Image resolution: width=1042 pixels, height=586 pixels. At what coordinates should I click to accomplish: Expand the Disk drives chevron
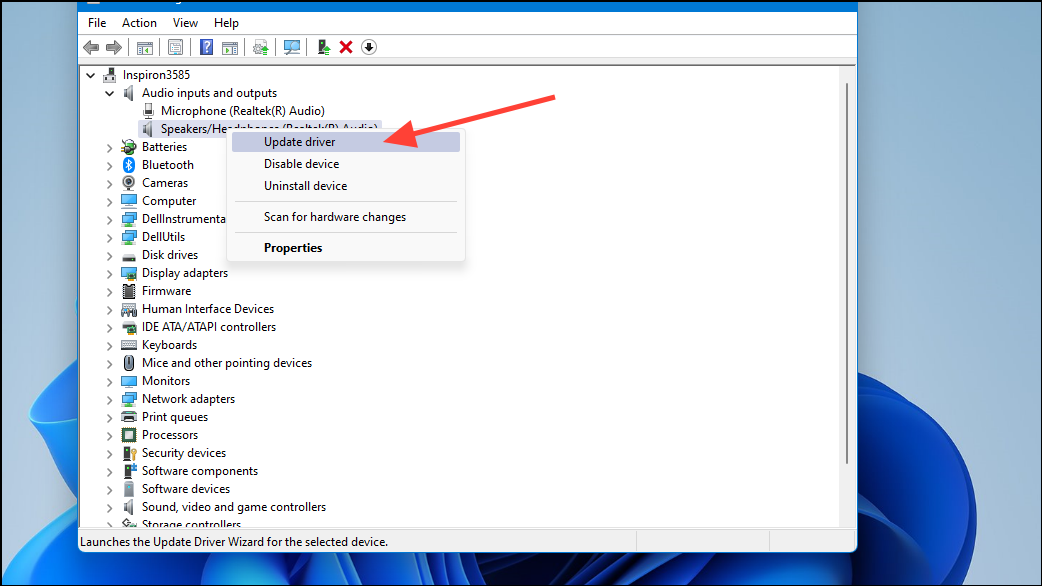(110, 255)
